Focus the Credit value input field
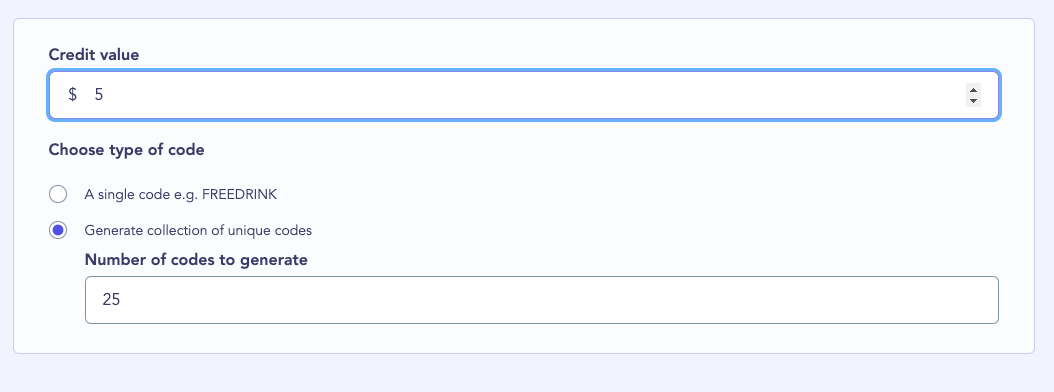Image resolution: width=1054 pixels, height=392 pixels. (x=524, y=95)
